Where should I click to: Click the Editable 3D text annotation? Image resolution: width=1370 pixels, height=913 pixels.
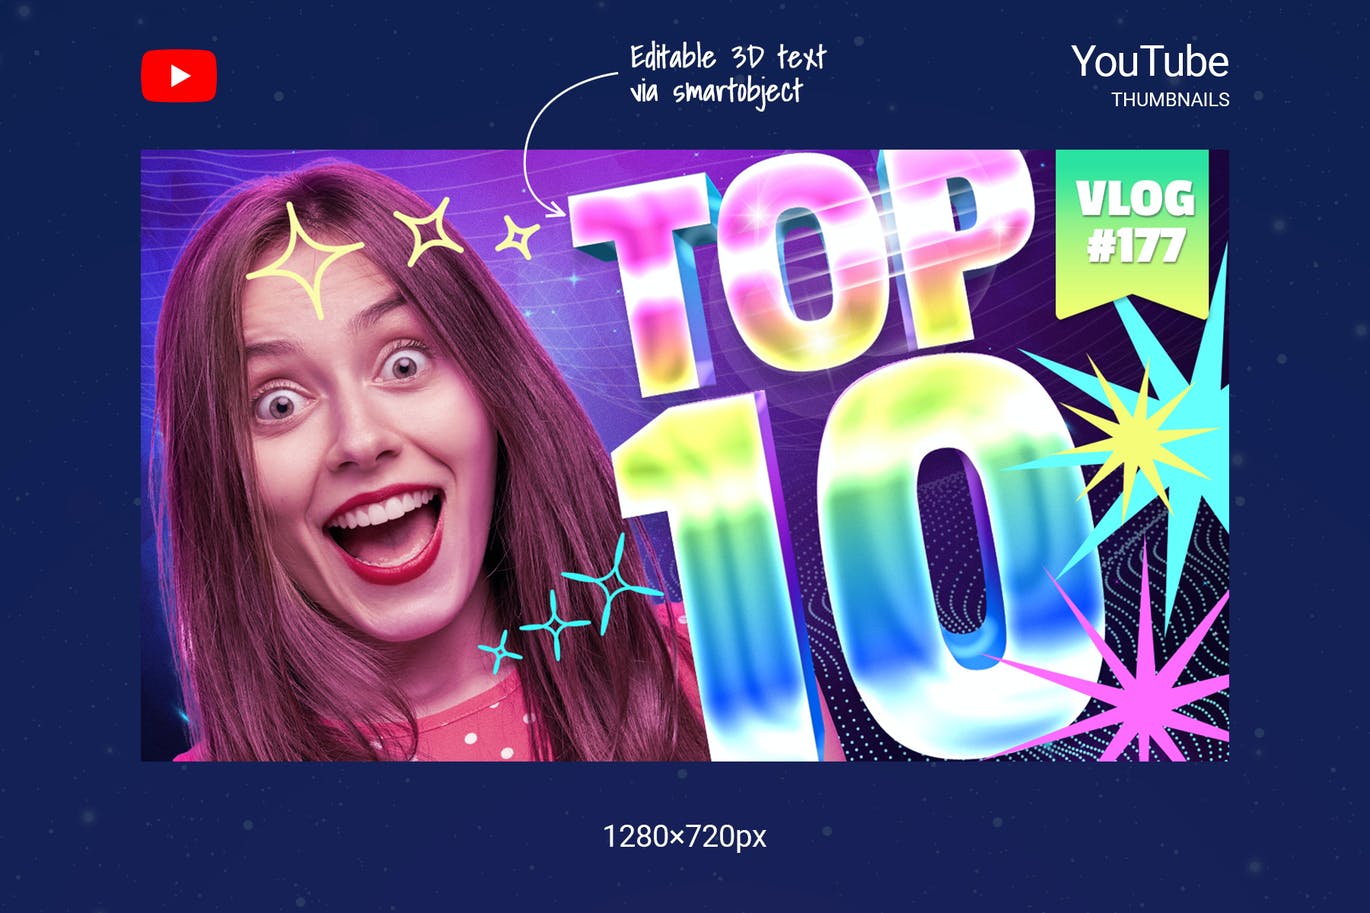pos(728,74)
